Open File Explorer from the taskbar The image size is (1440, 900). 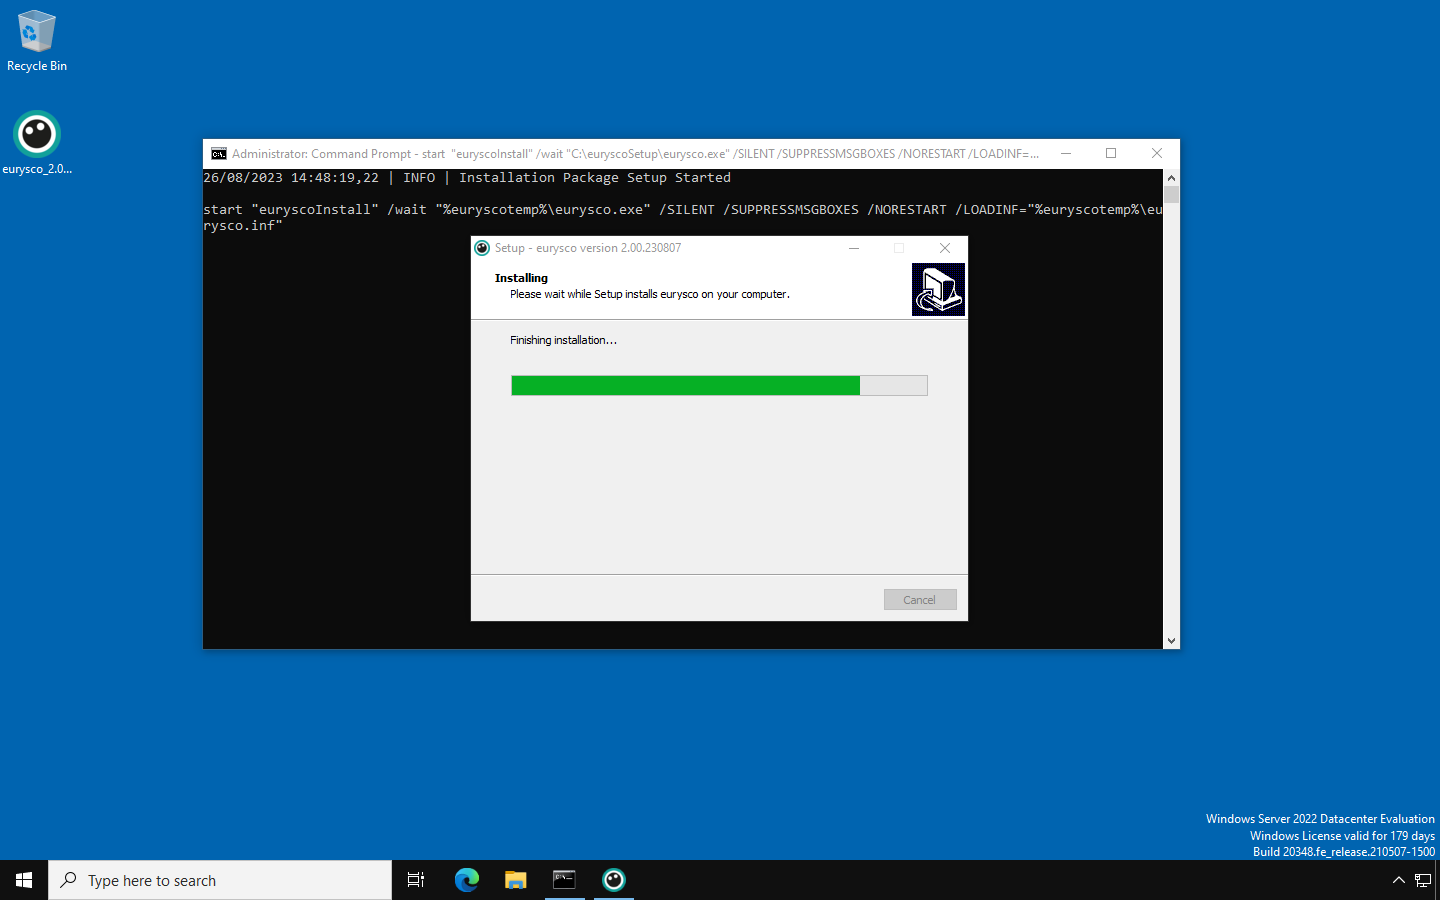(516, 880)
